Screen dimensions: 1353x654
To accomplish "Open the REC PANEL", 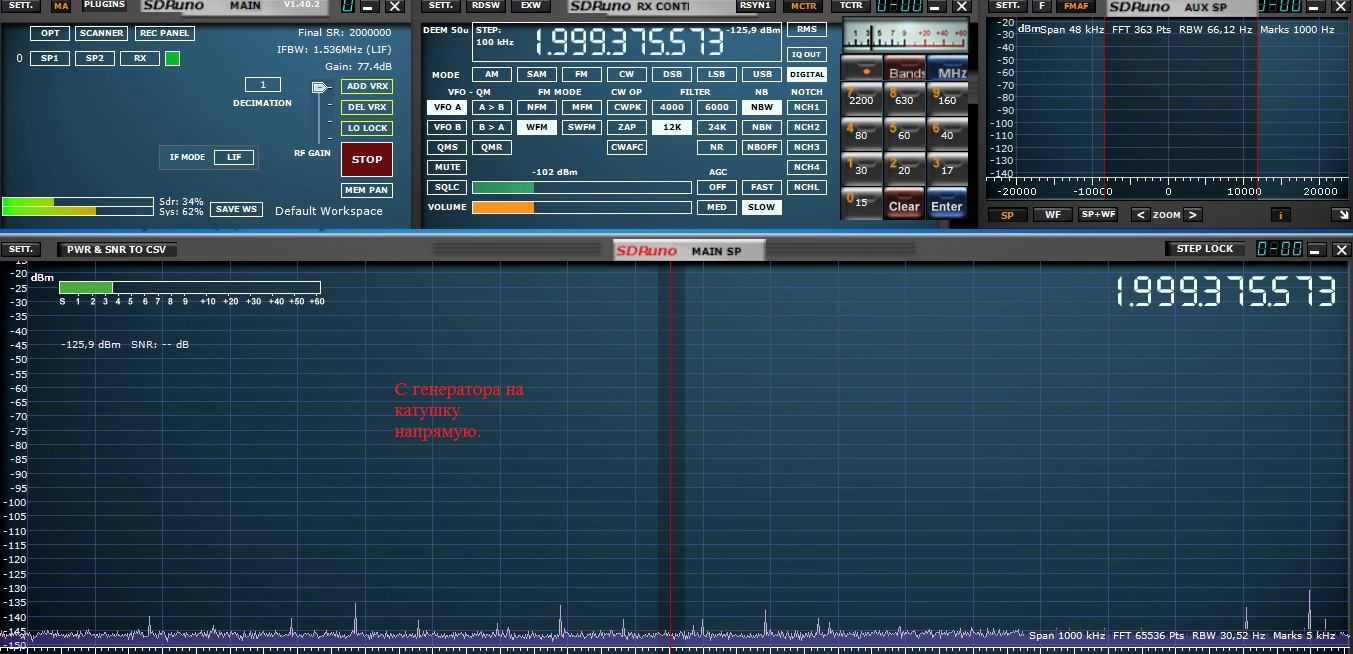I will coord(164,33).
